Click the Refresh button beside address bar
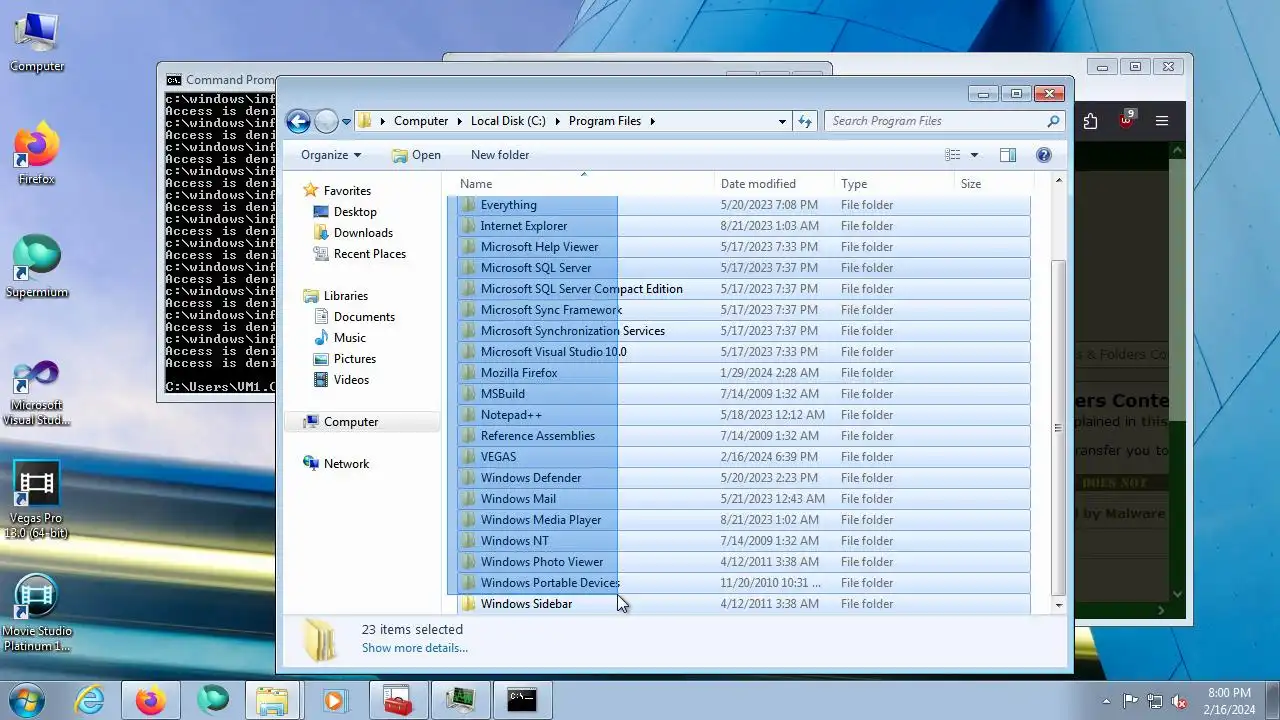1280x720 pixels. pyautogui.click(x=805, y=121)
